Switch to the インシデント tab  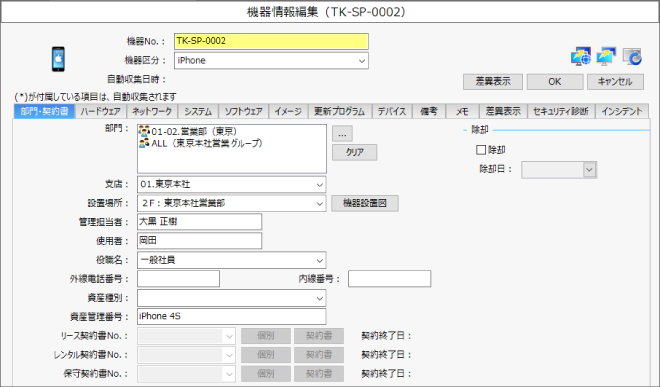pyautogui.click(x=622, y=111)
